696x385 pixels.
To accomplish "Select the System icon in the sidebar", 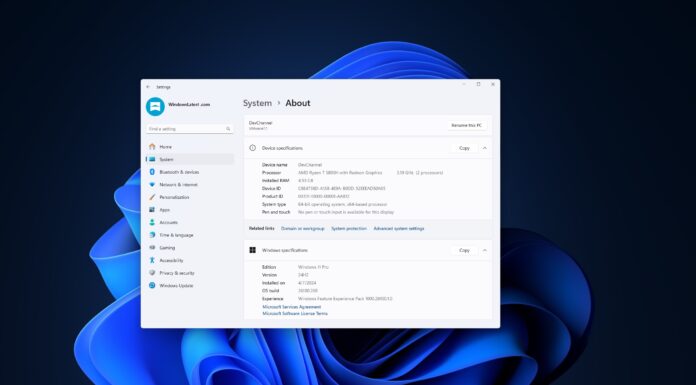I will tap(152, 159).
